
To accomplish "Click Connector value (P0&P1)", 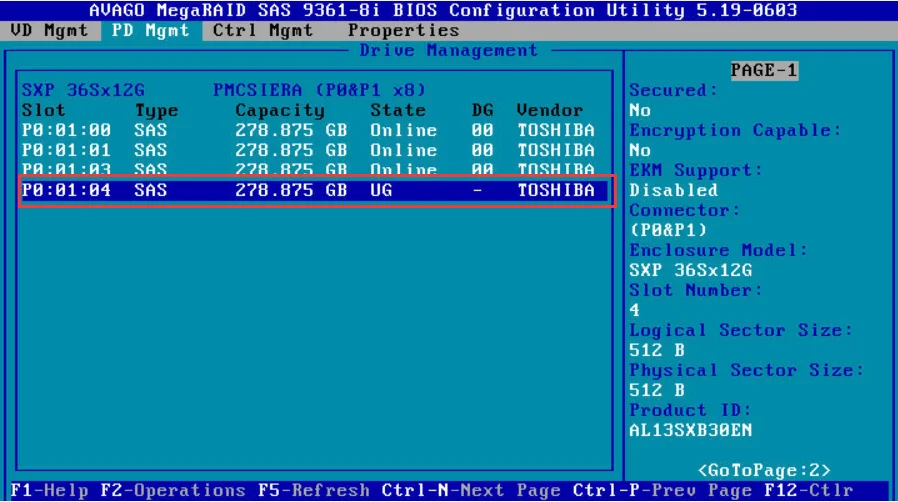I will point(668,230).
